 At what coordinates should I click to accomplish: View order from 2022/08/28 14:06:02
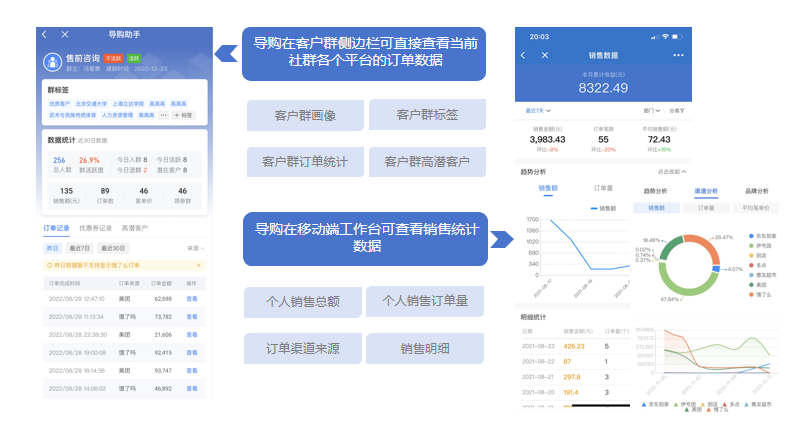click(x=192, y=389)
